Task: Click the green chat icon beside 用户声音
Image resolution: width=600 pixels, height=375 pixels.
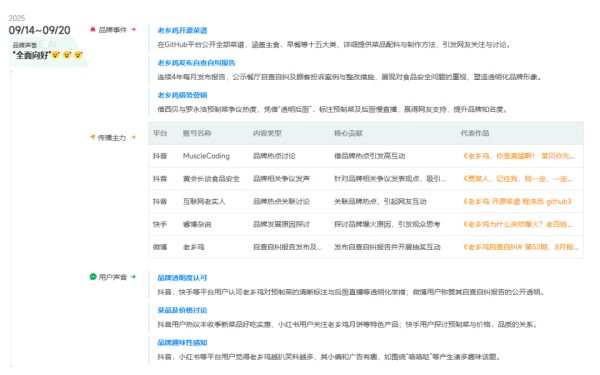Action: (93, 277)
